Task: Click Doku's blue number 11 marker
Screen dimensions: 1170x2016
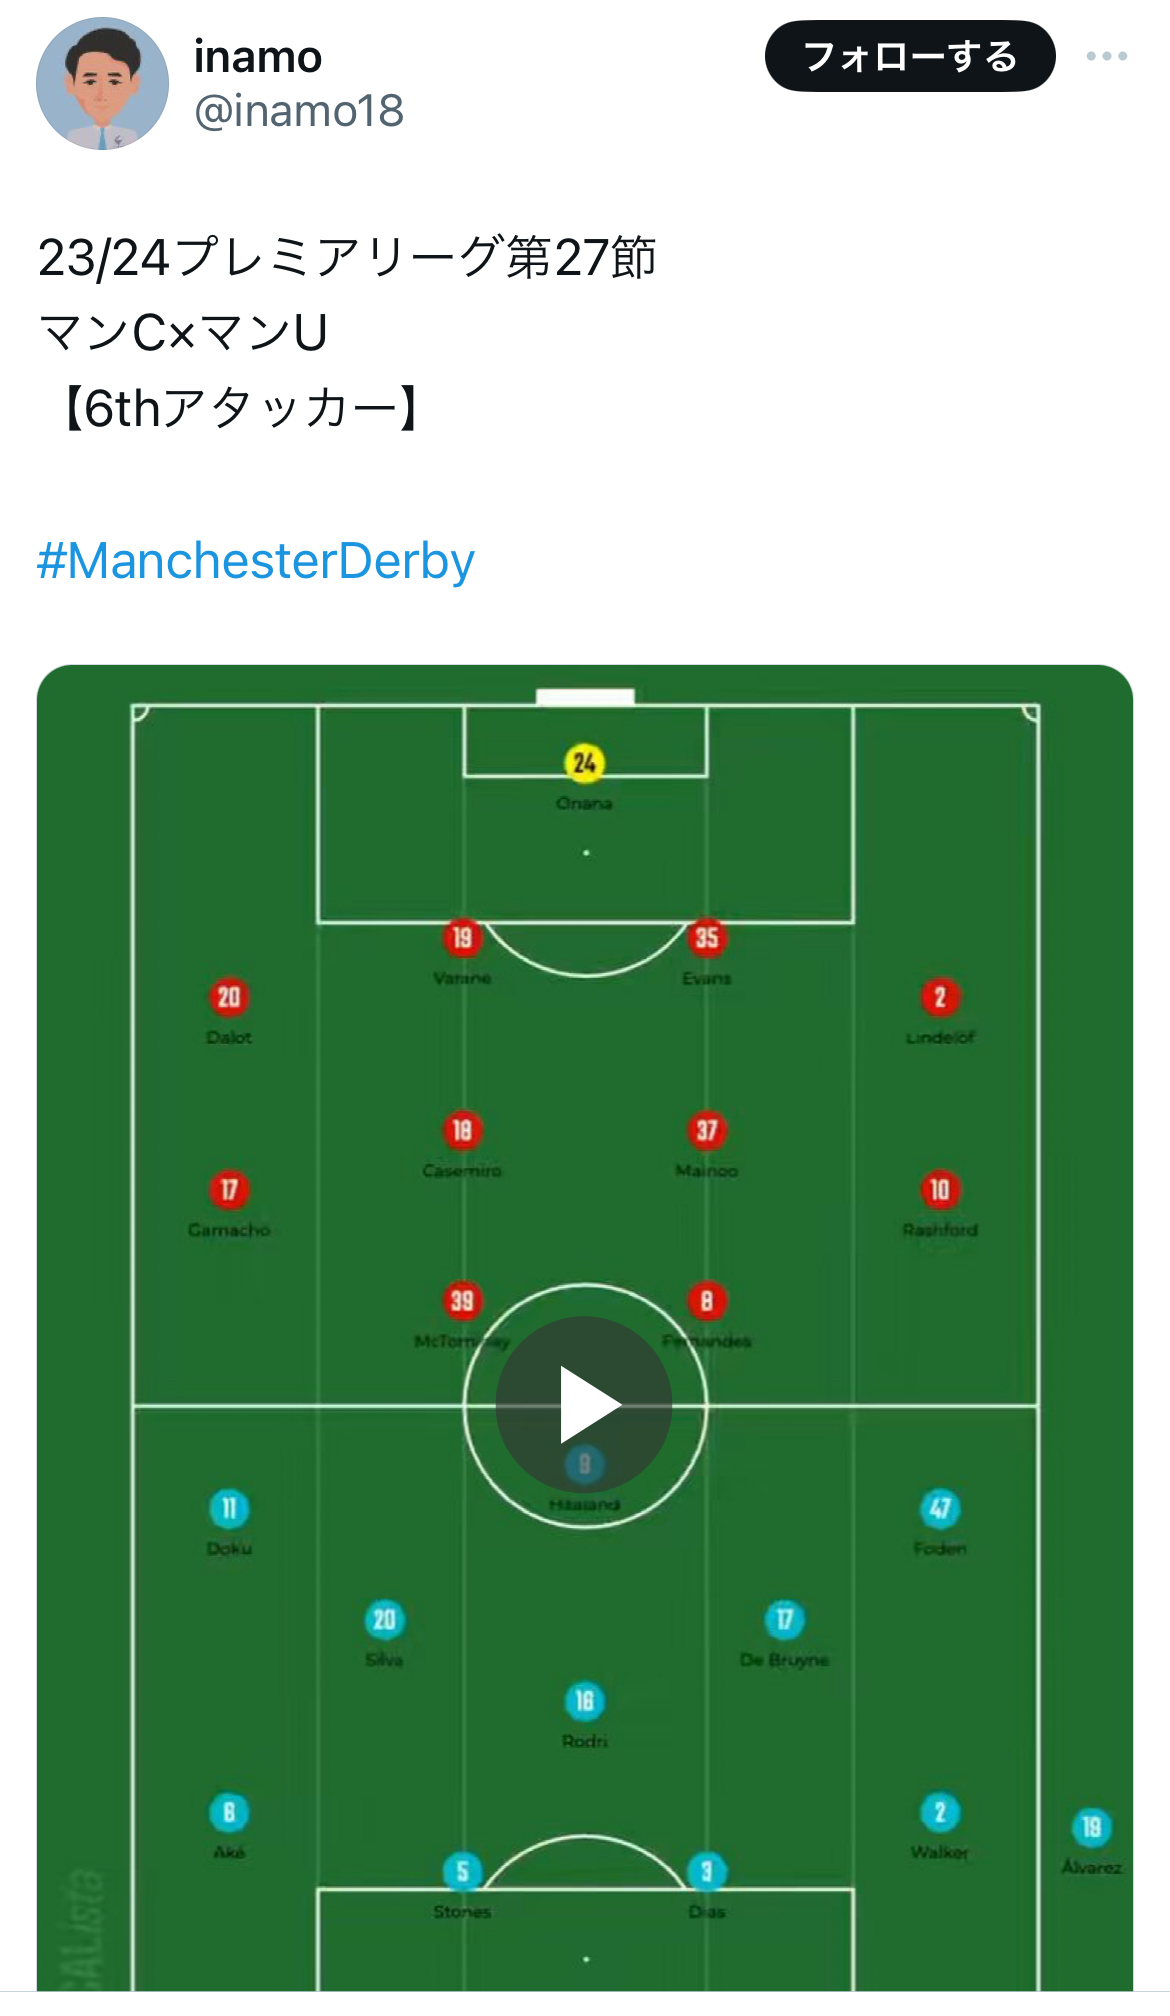Action: [229, 1508]
